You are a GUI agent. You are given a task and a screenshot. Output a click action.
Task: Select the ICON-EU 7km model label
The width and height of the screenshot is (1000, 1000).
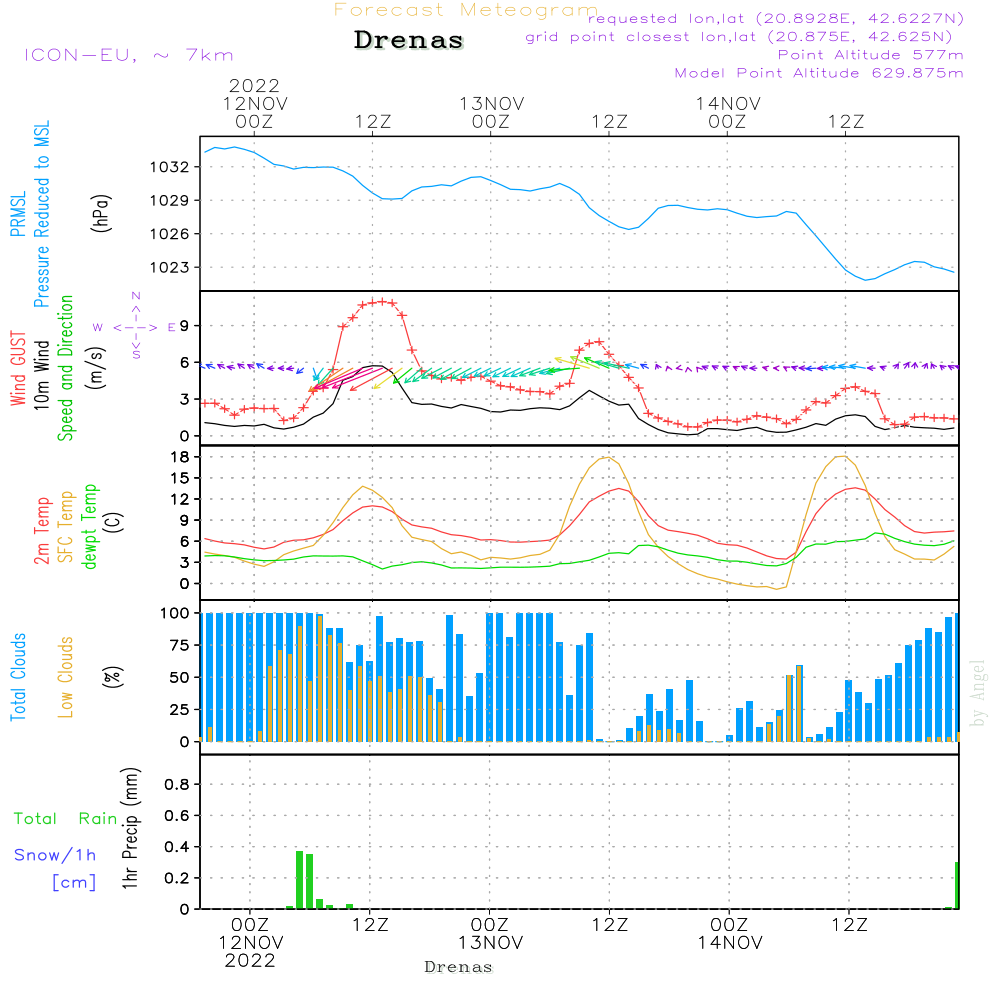[129, 55]
